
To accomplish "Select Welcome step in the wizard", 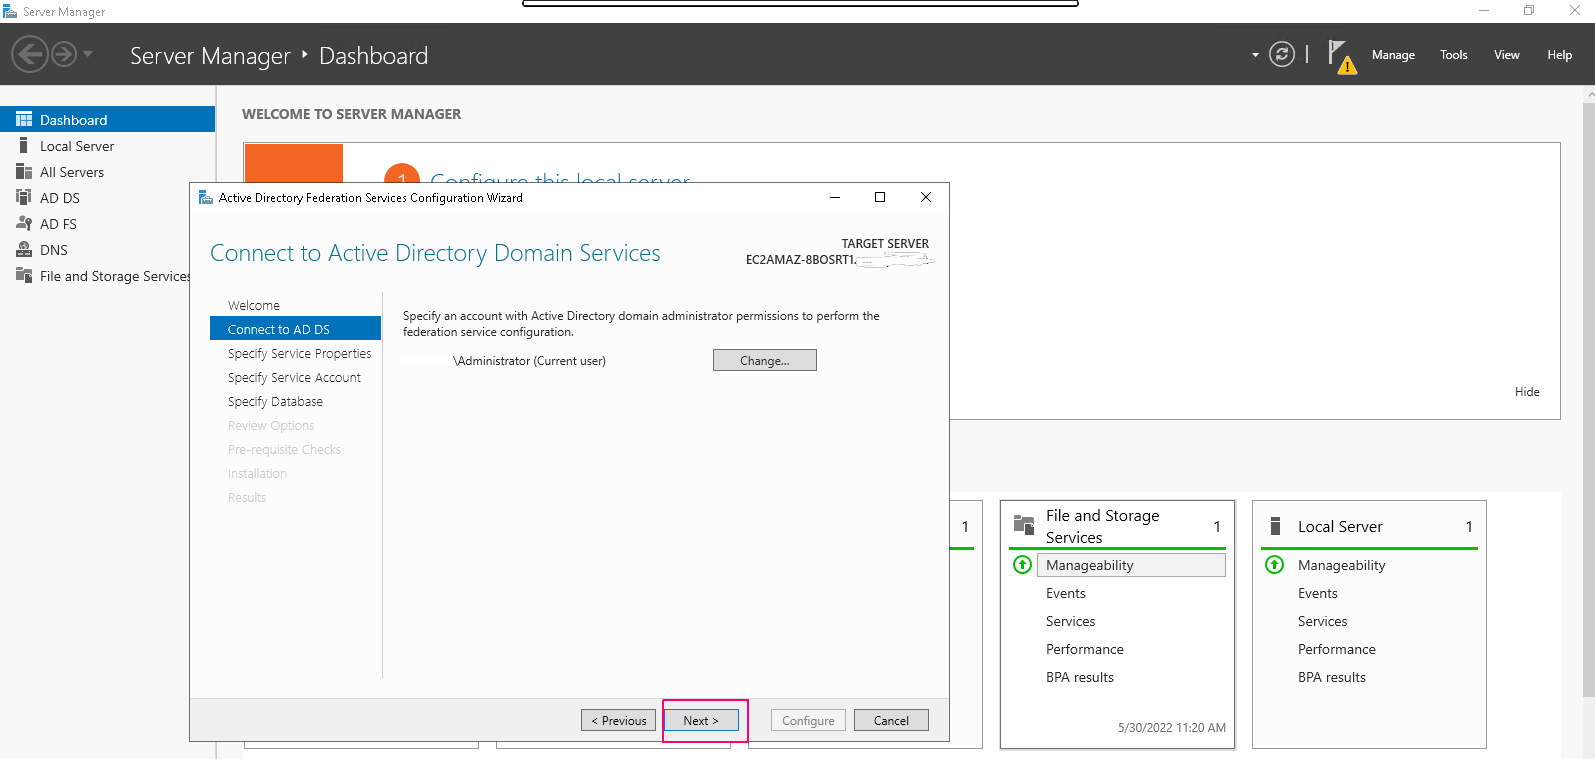I will coord(254,305).
